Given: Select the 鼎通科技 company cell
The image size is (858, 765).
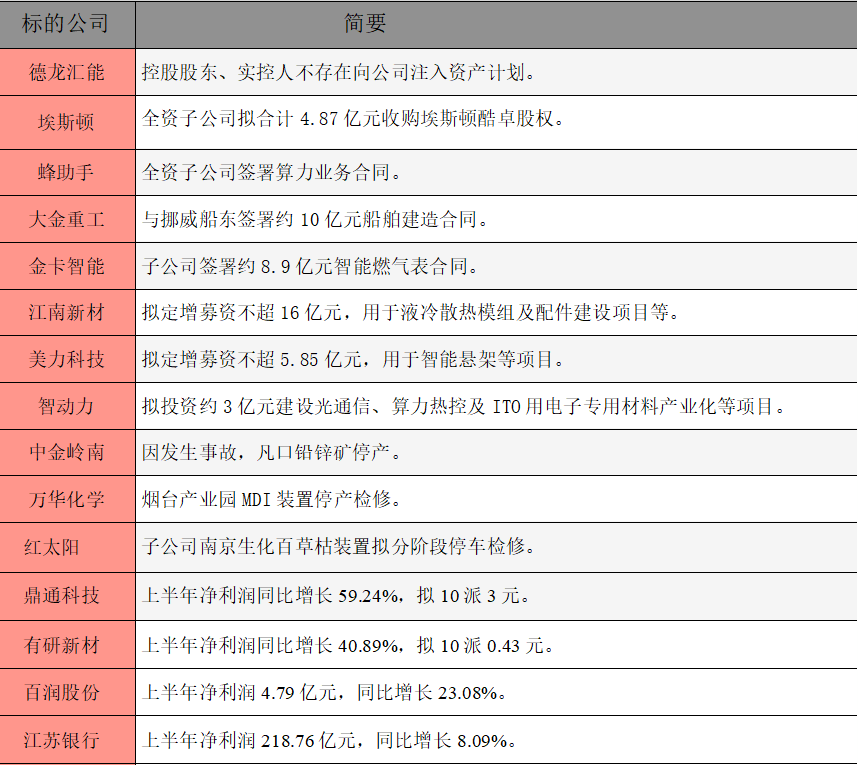Looking at the screenshot, I should tap(67, 596).
